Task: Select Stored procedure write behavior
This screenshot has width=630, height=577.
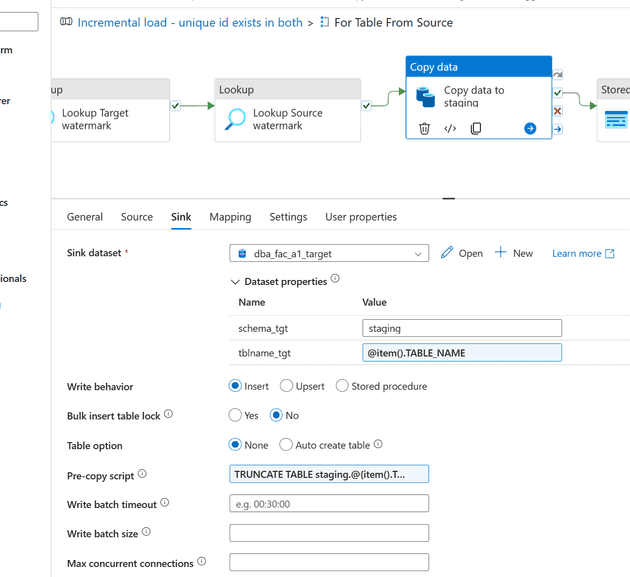Action: pos(342,386)
